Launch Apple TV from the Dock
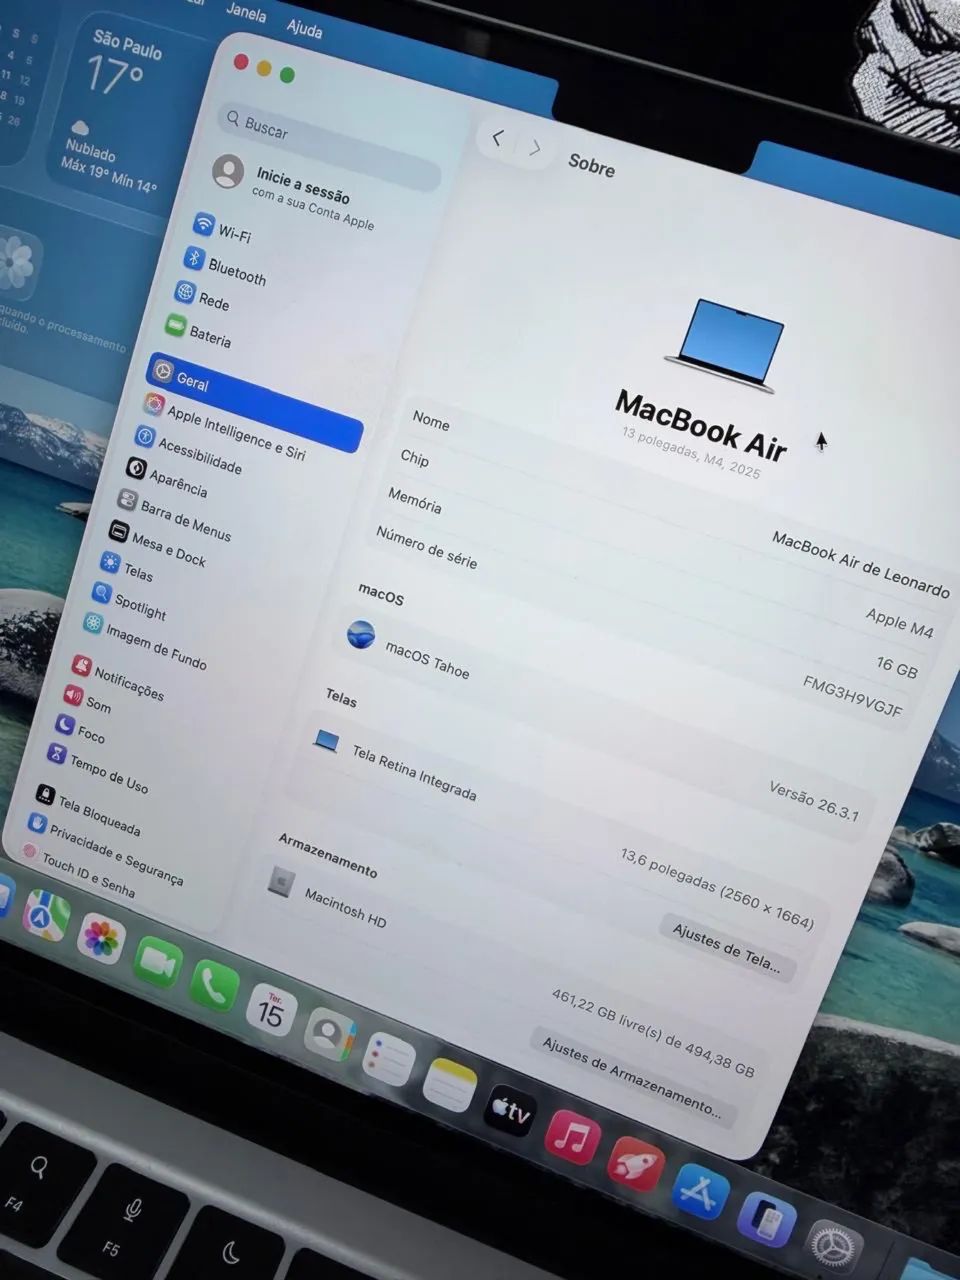960x1280 pixels. point(510,1111)
